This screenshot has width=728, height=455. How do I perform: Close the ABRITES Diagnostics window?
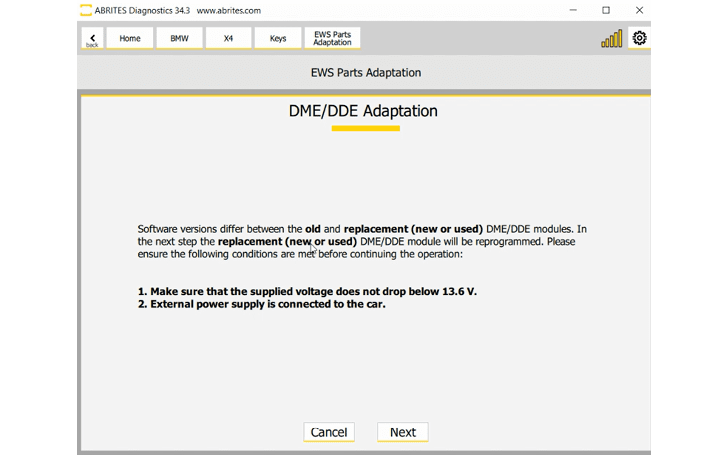[639, 10]
